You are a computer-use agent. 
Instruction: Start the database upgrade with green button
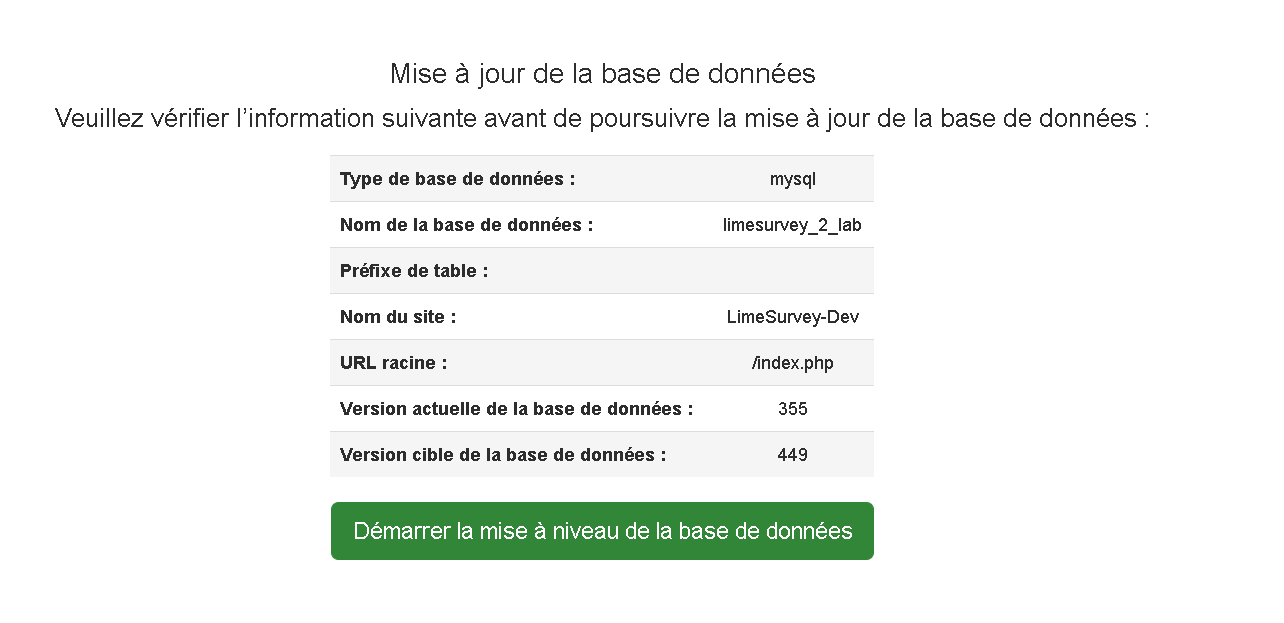602,531
